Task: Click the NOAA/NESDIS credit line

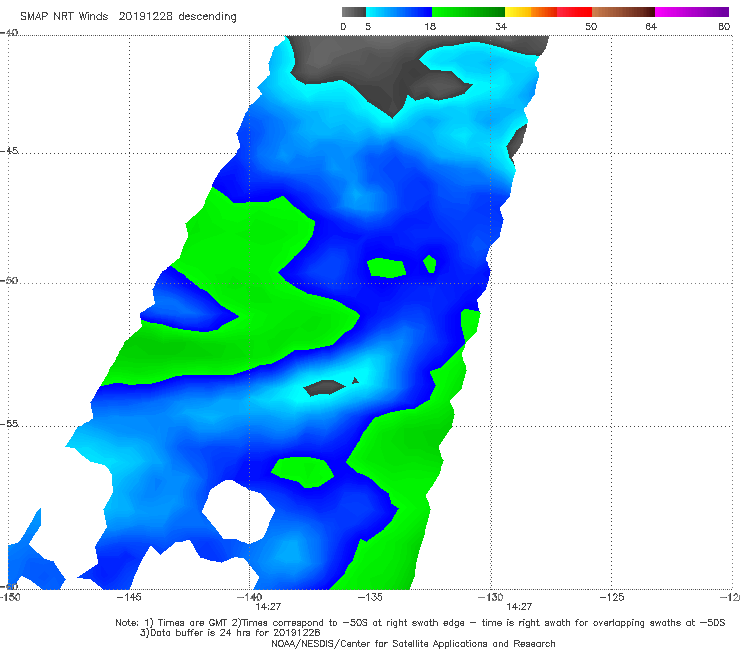Action: point(413,643)
